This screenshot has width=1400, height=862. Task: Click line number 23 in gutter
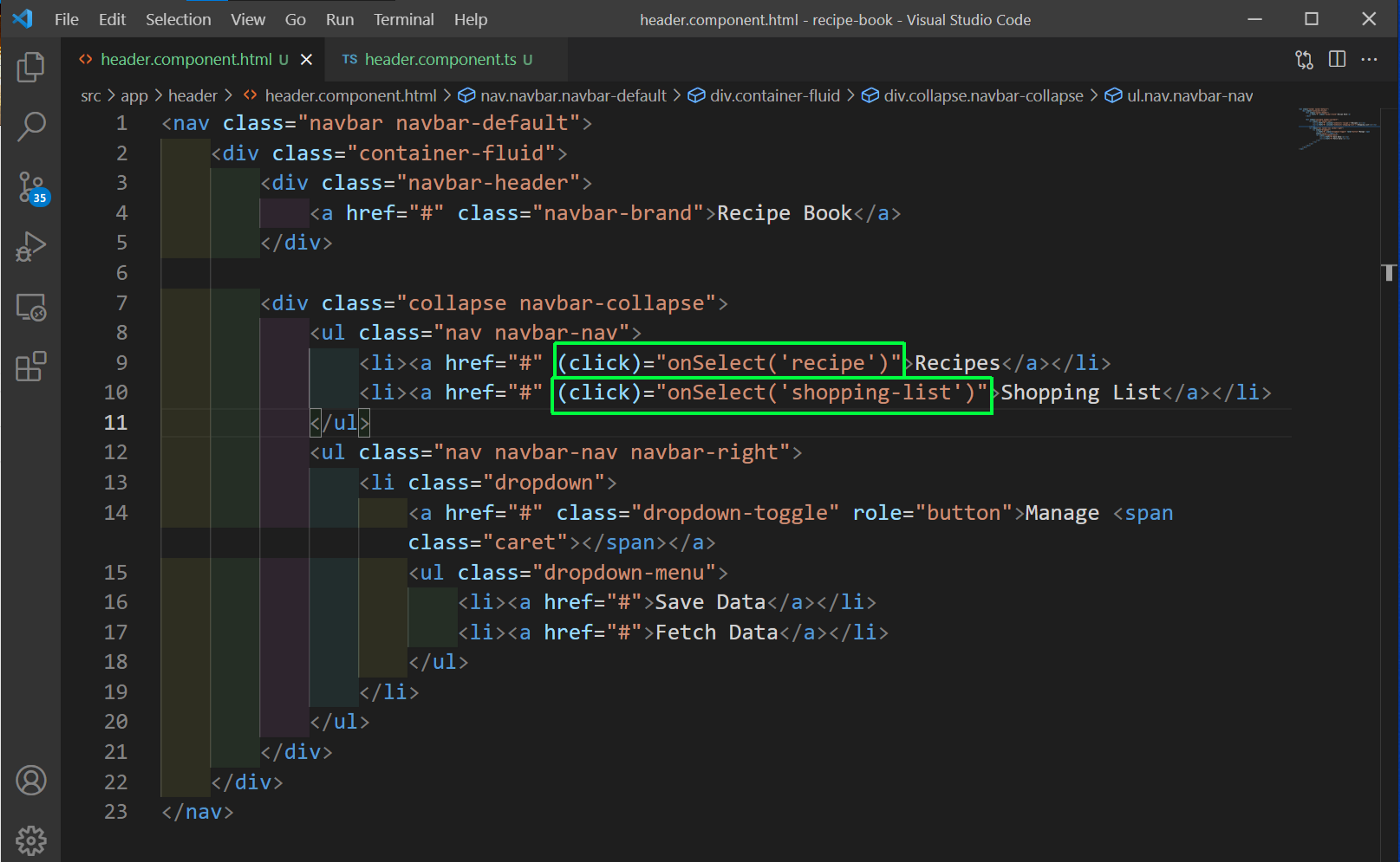(116, 811)
